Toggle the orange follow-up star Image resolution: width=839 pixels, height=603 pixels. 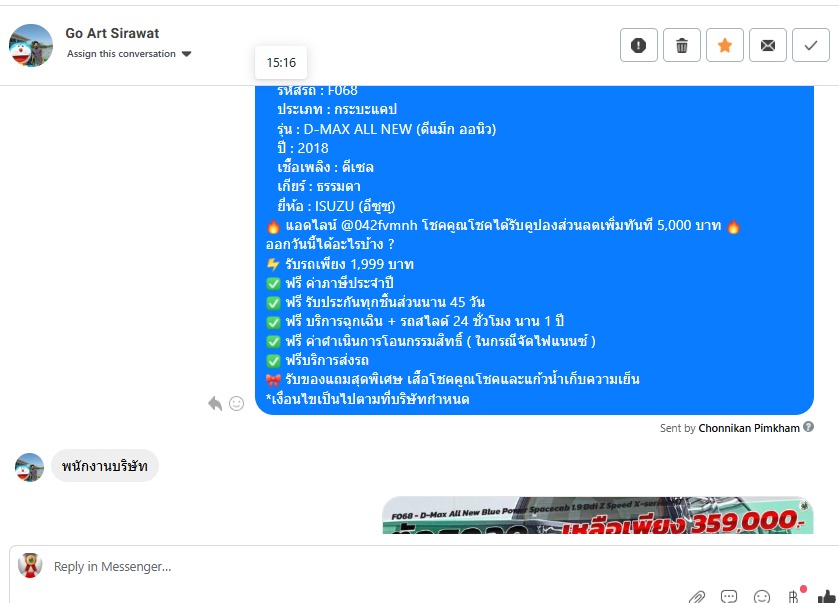(724, 45)
